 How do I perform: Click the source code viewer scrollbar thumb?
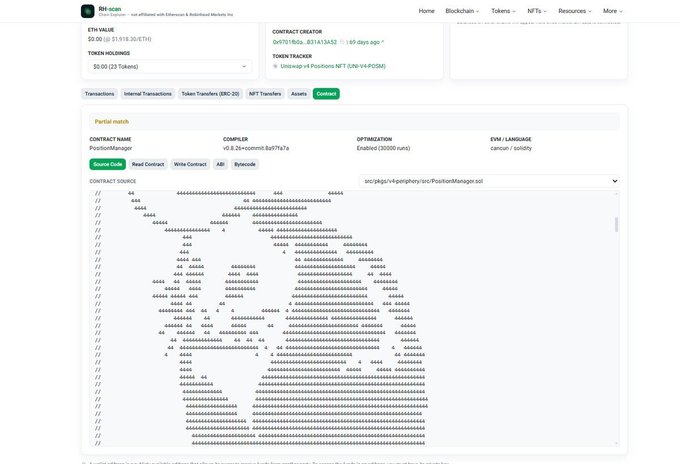point(616,225)
